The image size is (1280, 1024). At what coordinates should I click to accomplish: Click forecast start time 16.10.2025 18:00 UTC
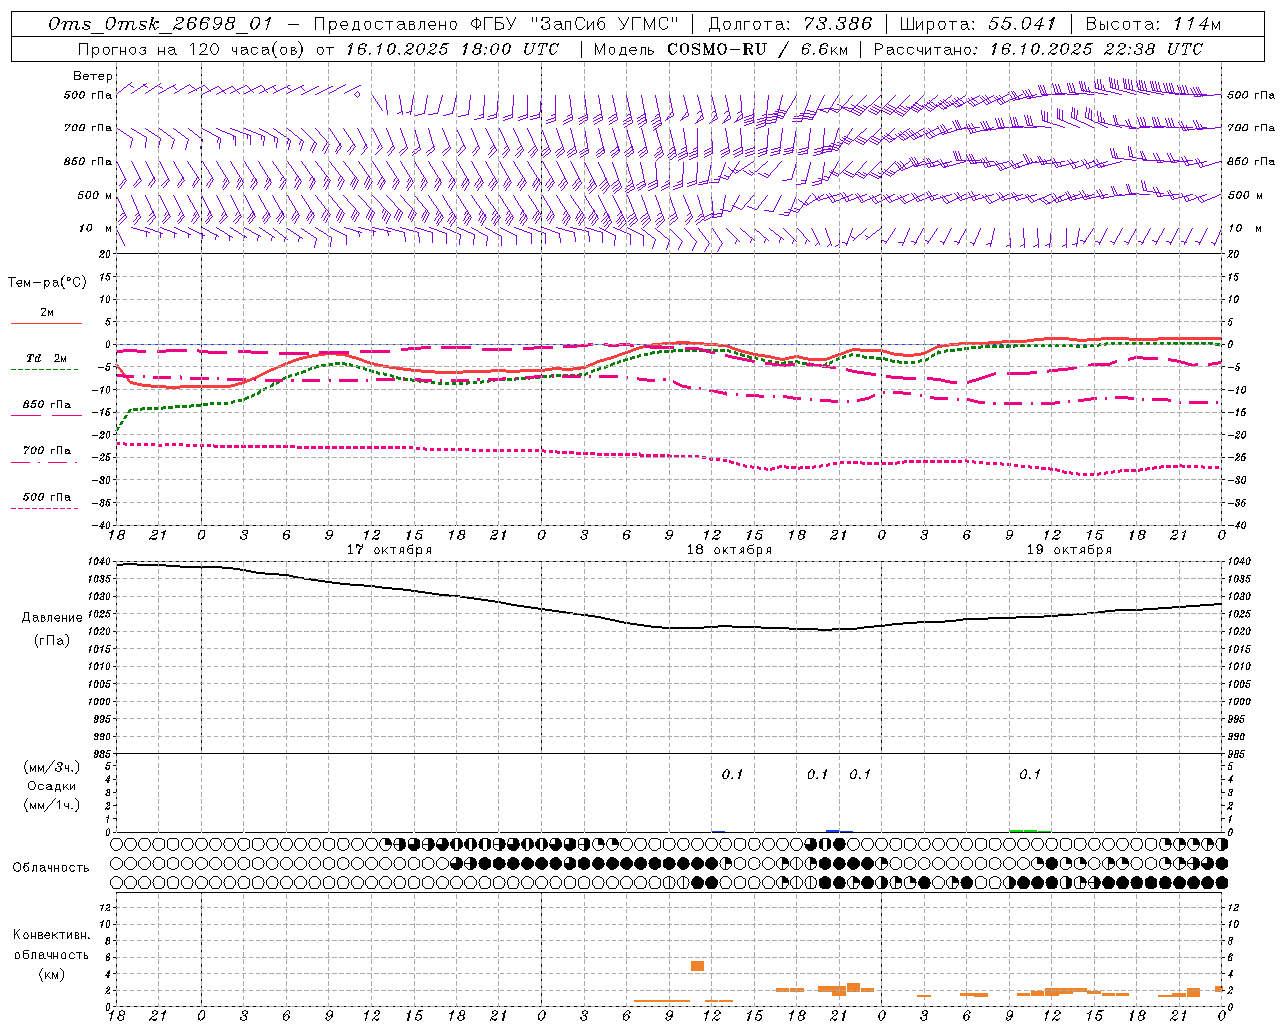click(x=452, y=49)
